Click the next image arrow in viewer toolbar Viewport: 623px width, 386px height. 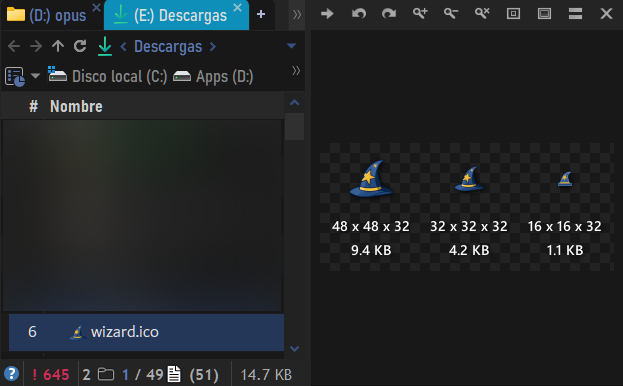point(327,14)
